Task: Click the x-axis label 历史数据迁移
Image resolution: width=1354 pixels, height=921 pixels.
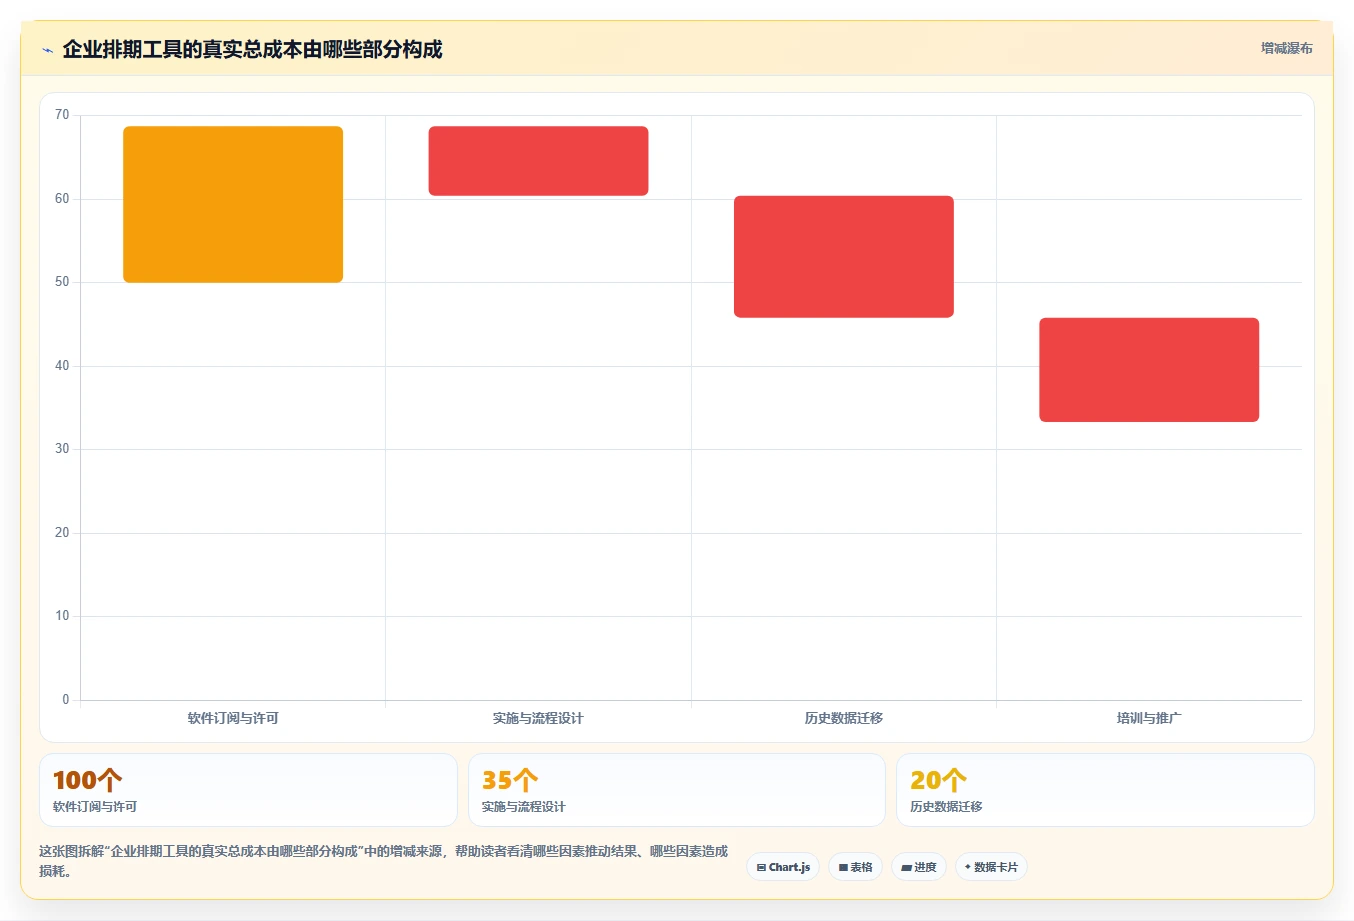Action: [844, 718]
